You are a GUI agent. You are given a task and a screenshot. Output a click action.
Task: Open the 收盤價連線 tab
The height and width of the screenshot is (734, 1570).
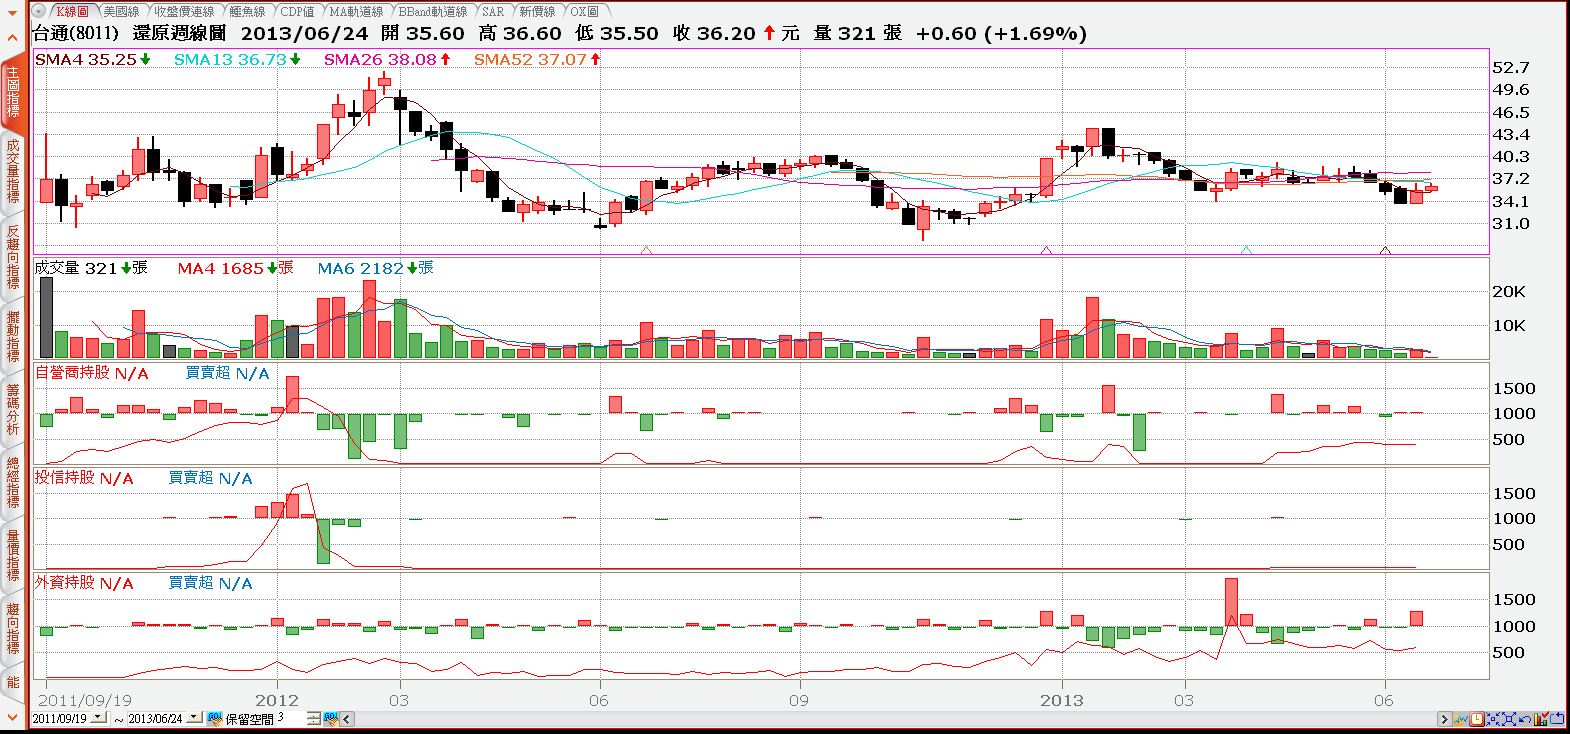tap(184, 11)
